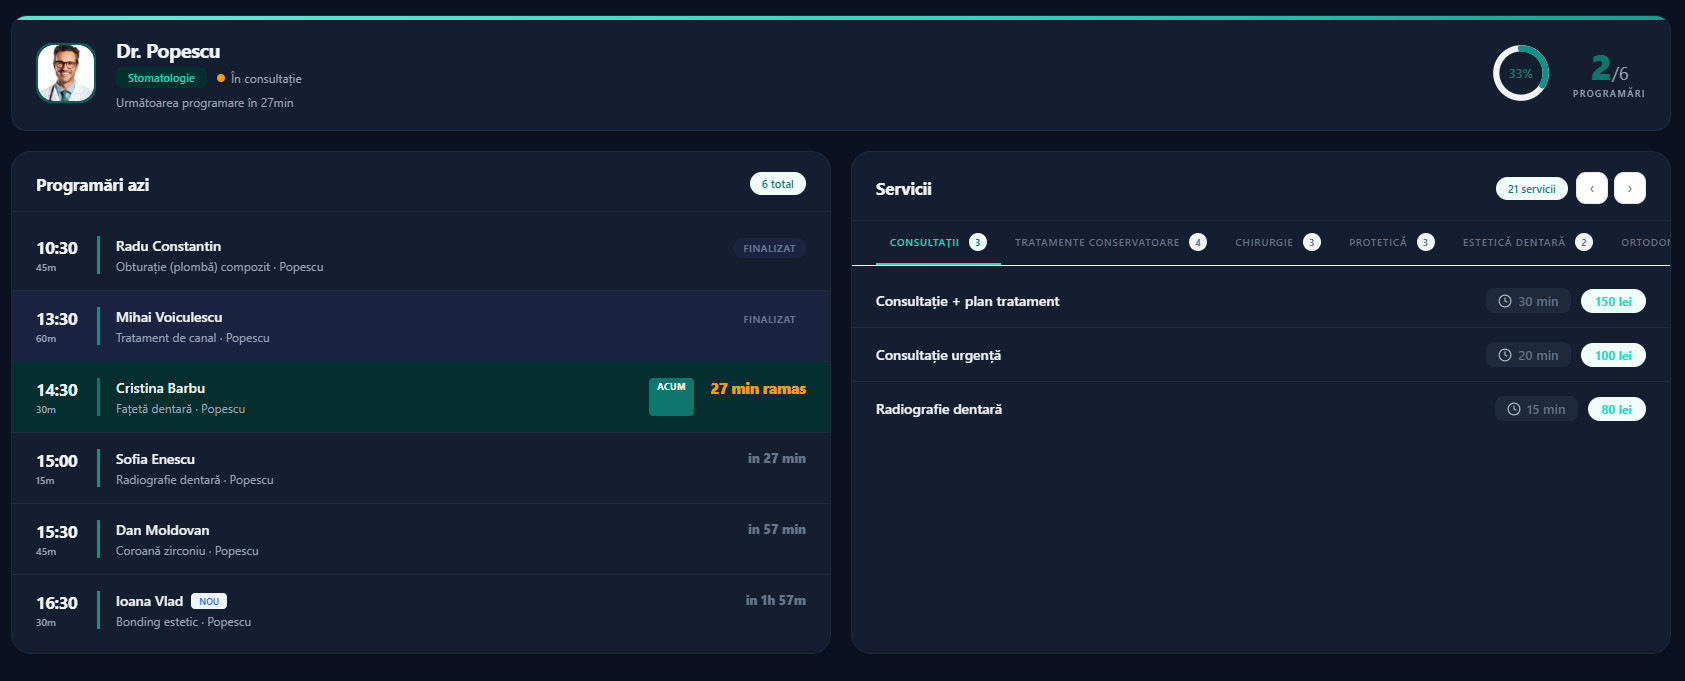The width and height of the screenshot is (1685, 681).
Task: Click the 'in 27 min' label
Action: (x=777, y=458)
